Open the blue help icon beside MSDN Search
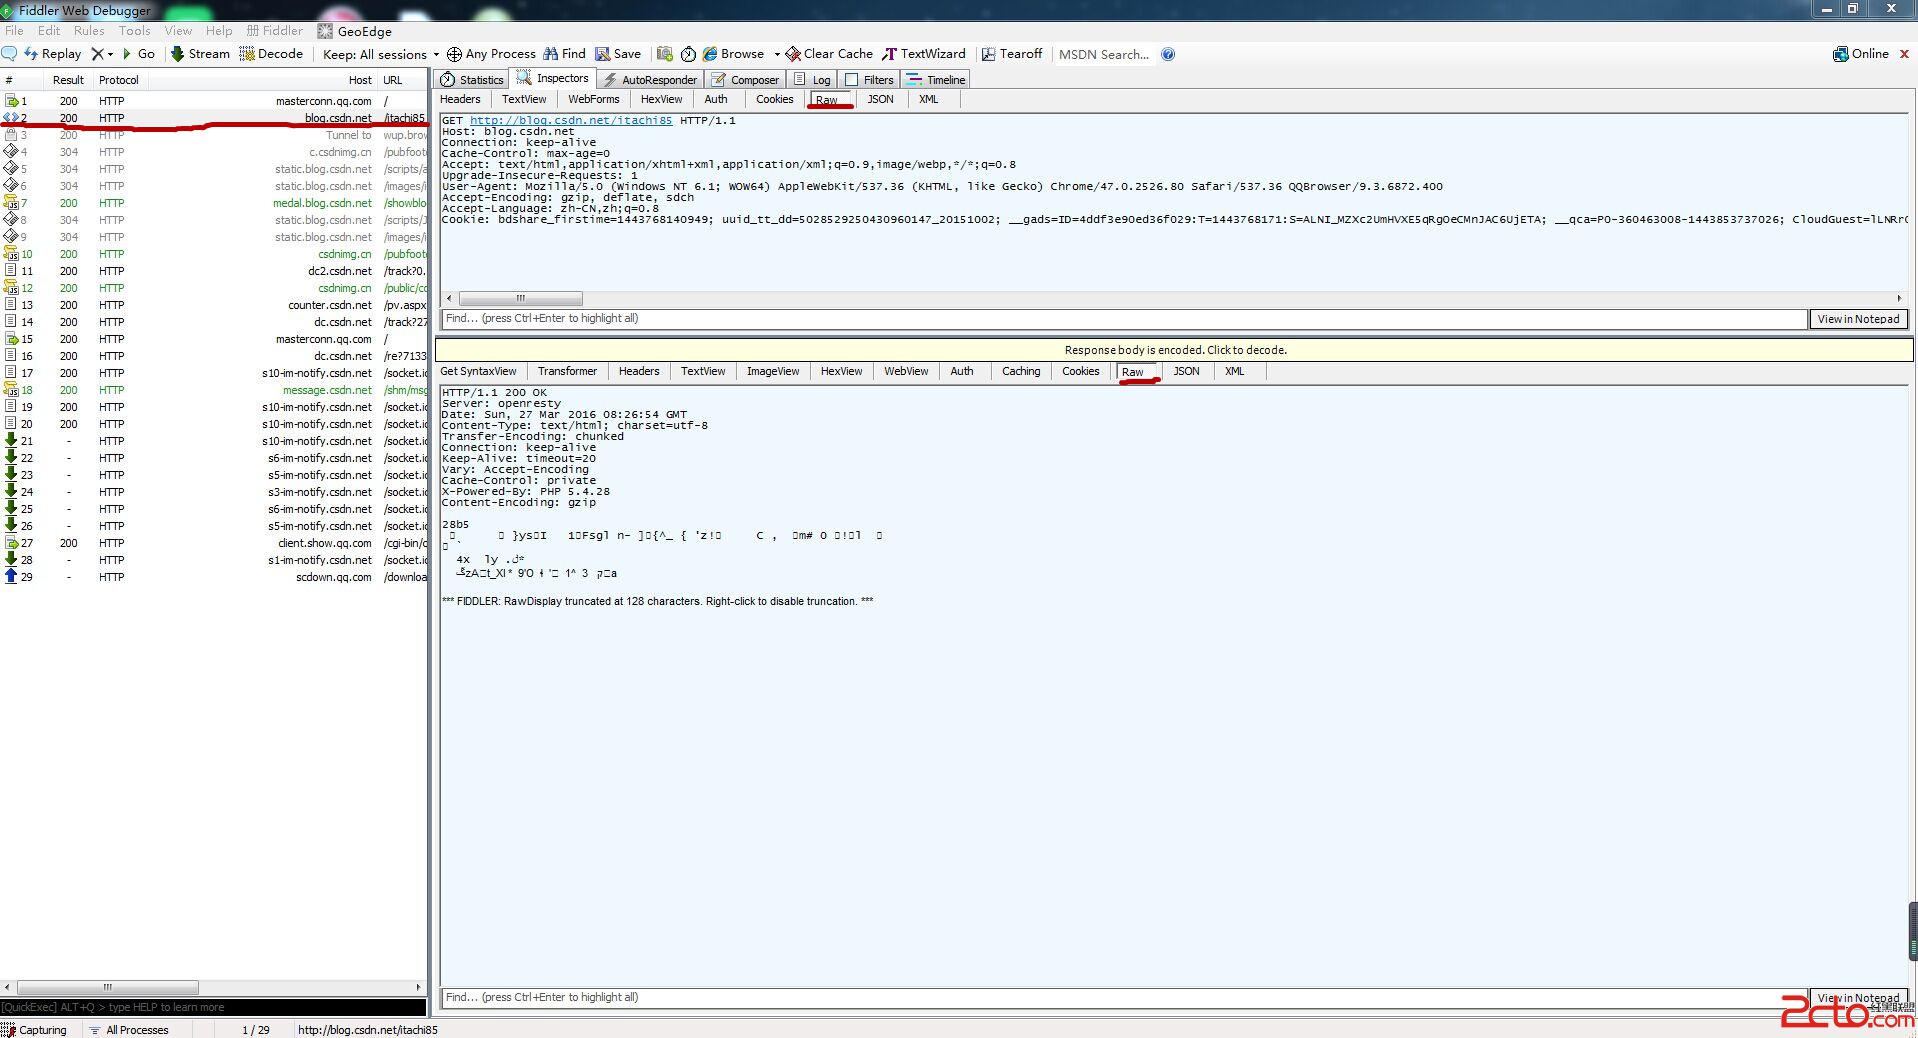The width and height of the screenshot is (1918, 1038). [1168, 54]
